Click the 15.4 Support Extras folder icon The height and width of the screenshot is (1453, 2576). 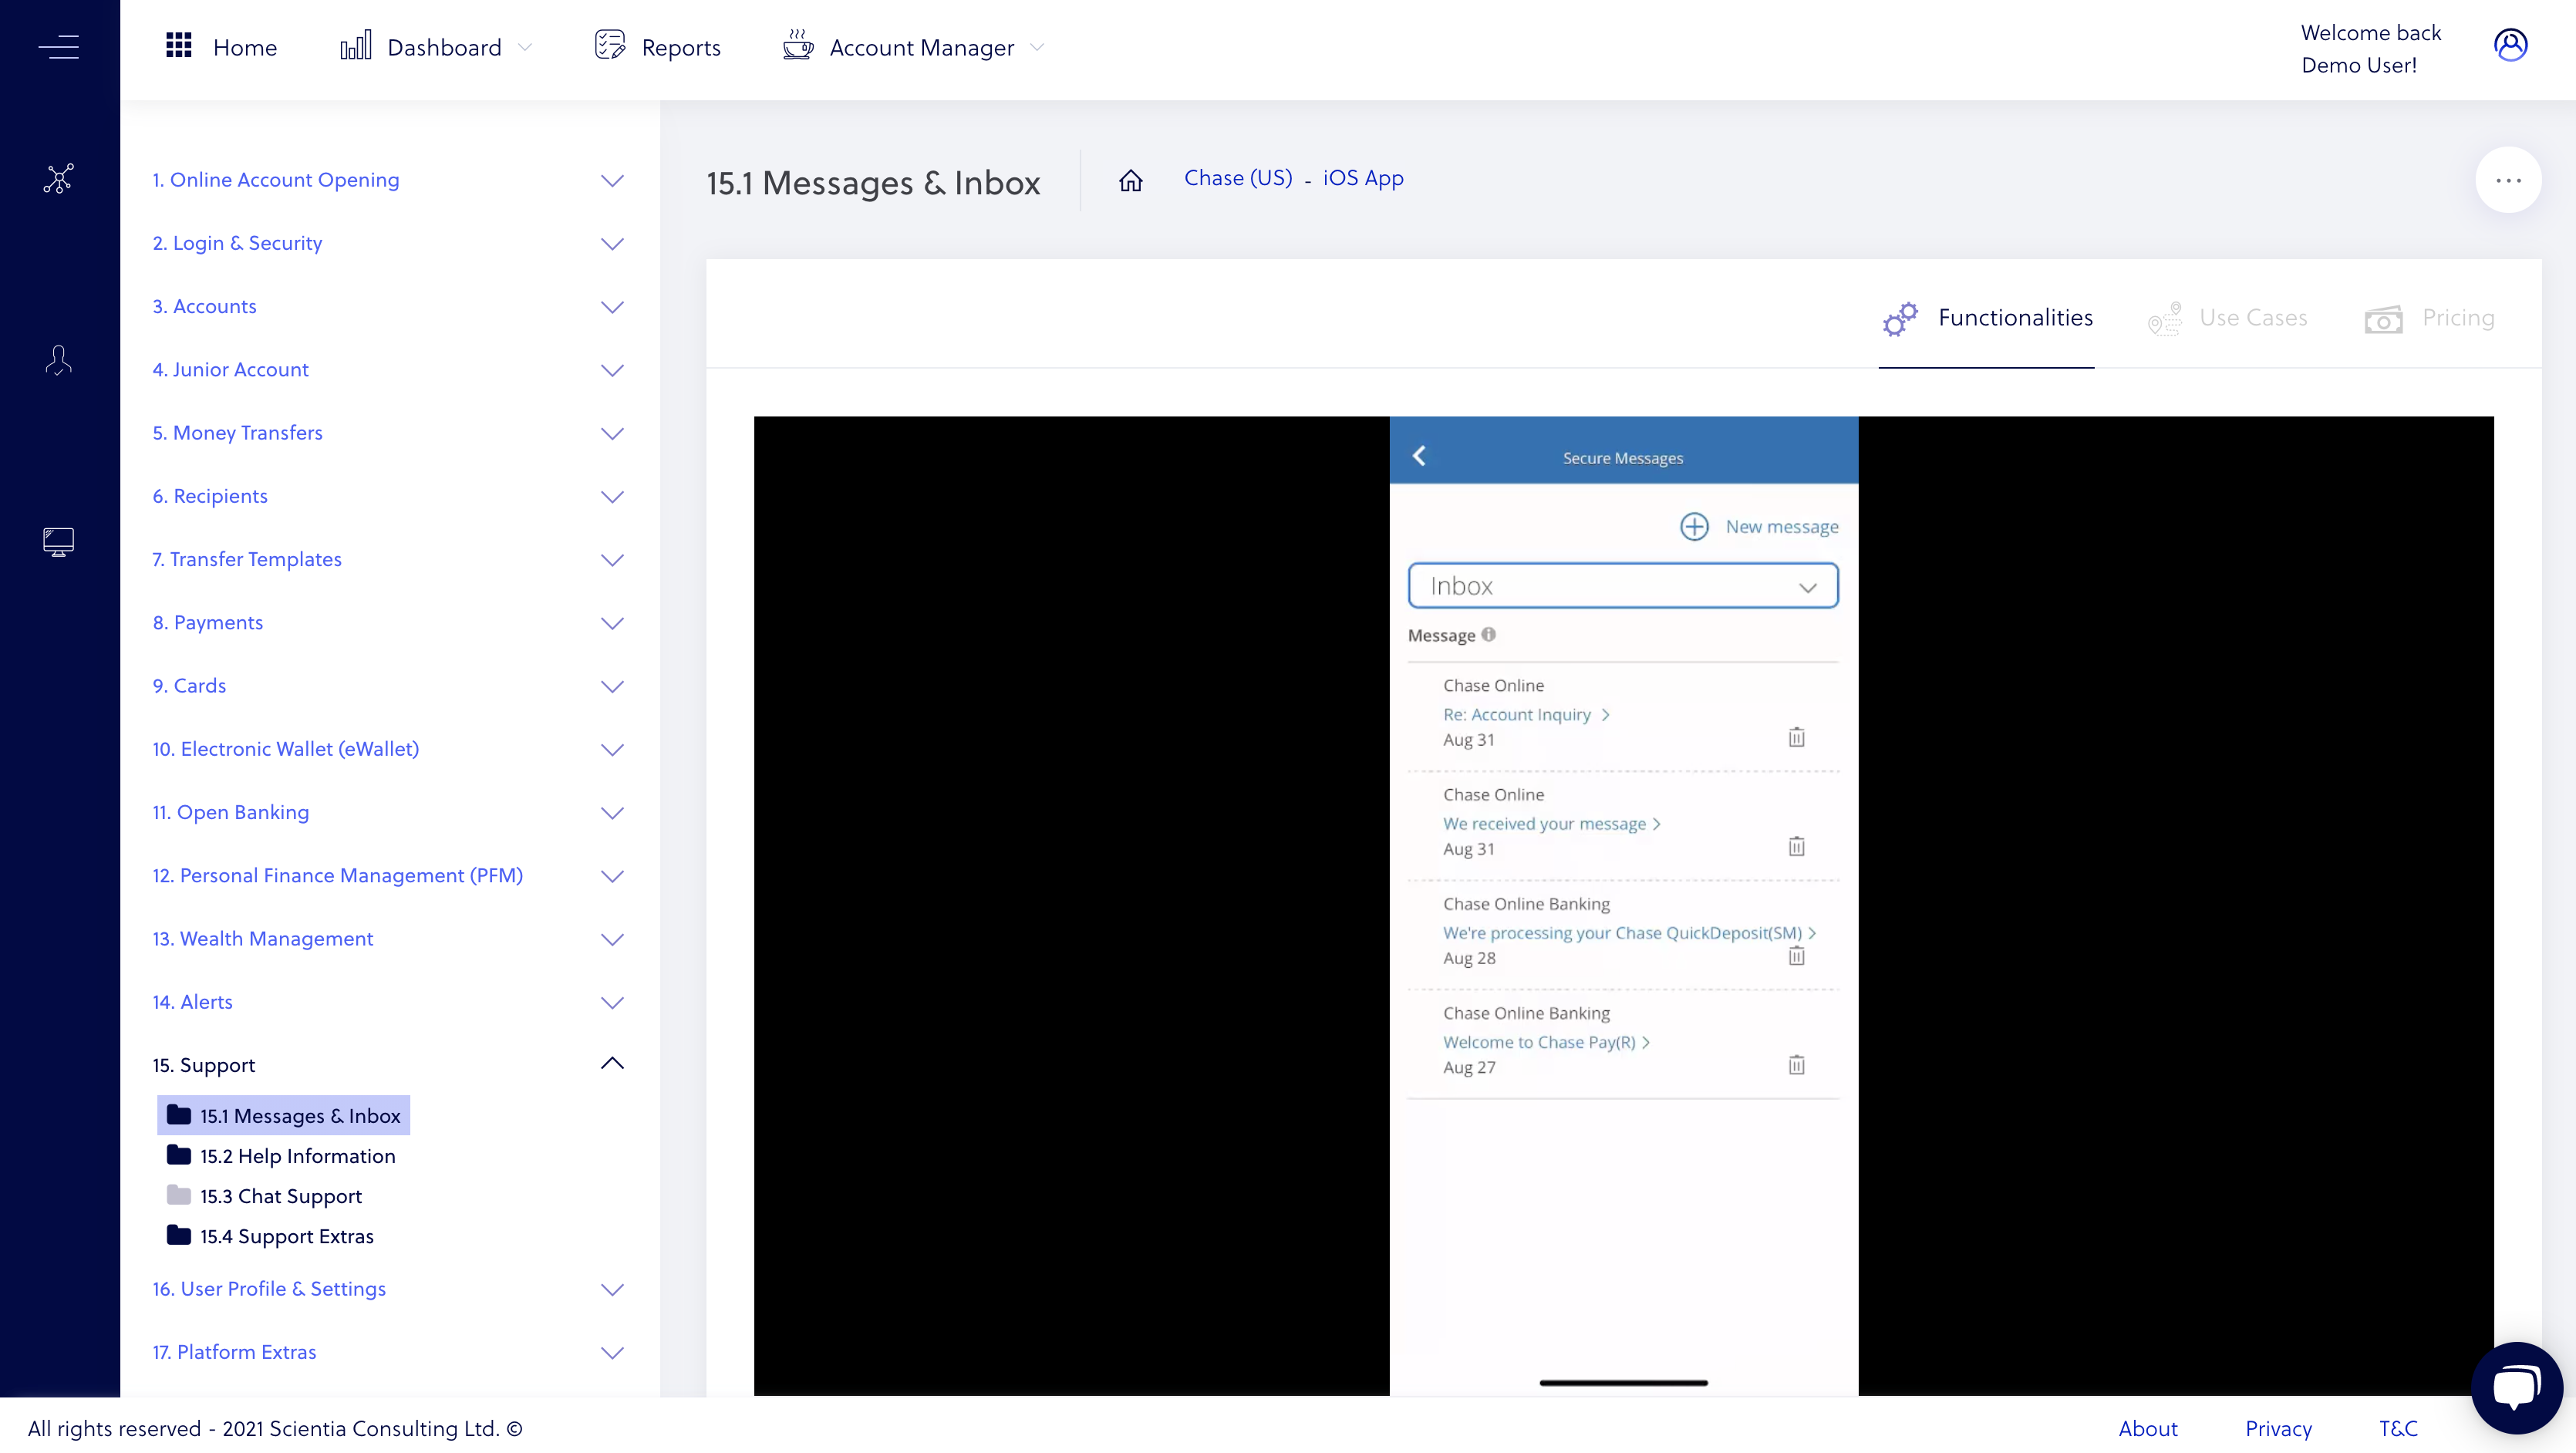[x=179, y=1235]
